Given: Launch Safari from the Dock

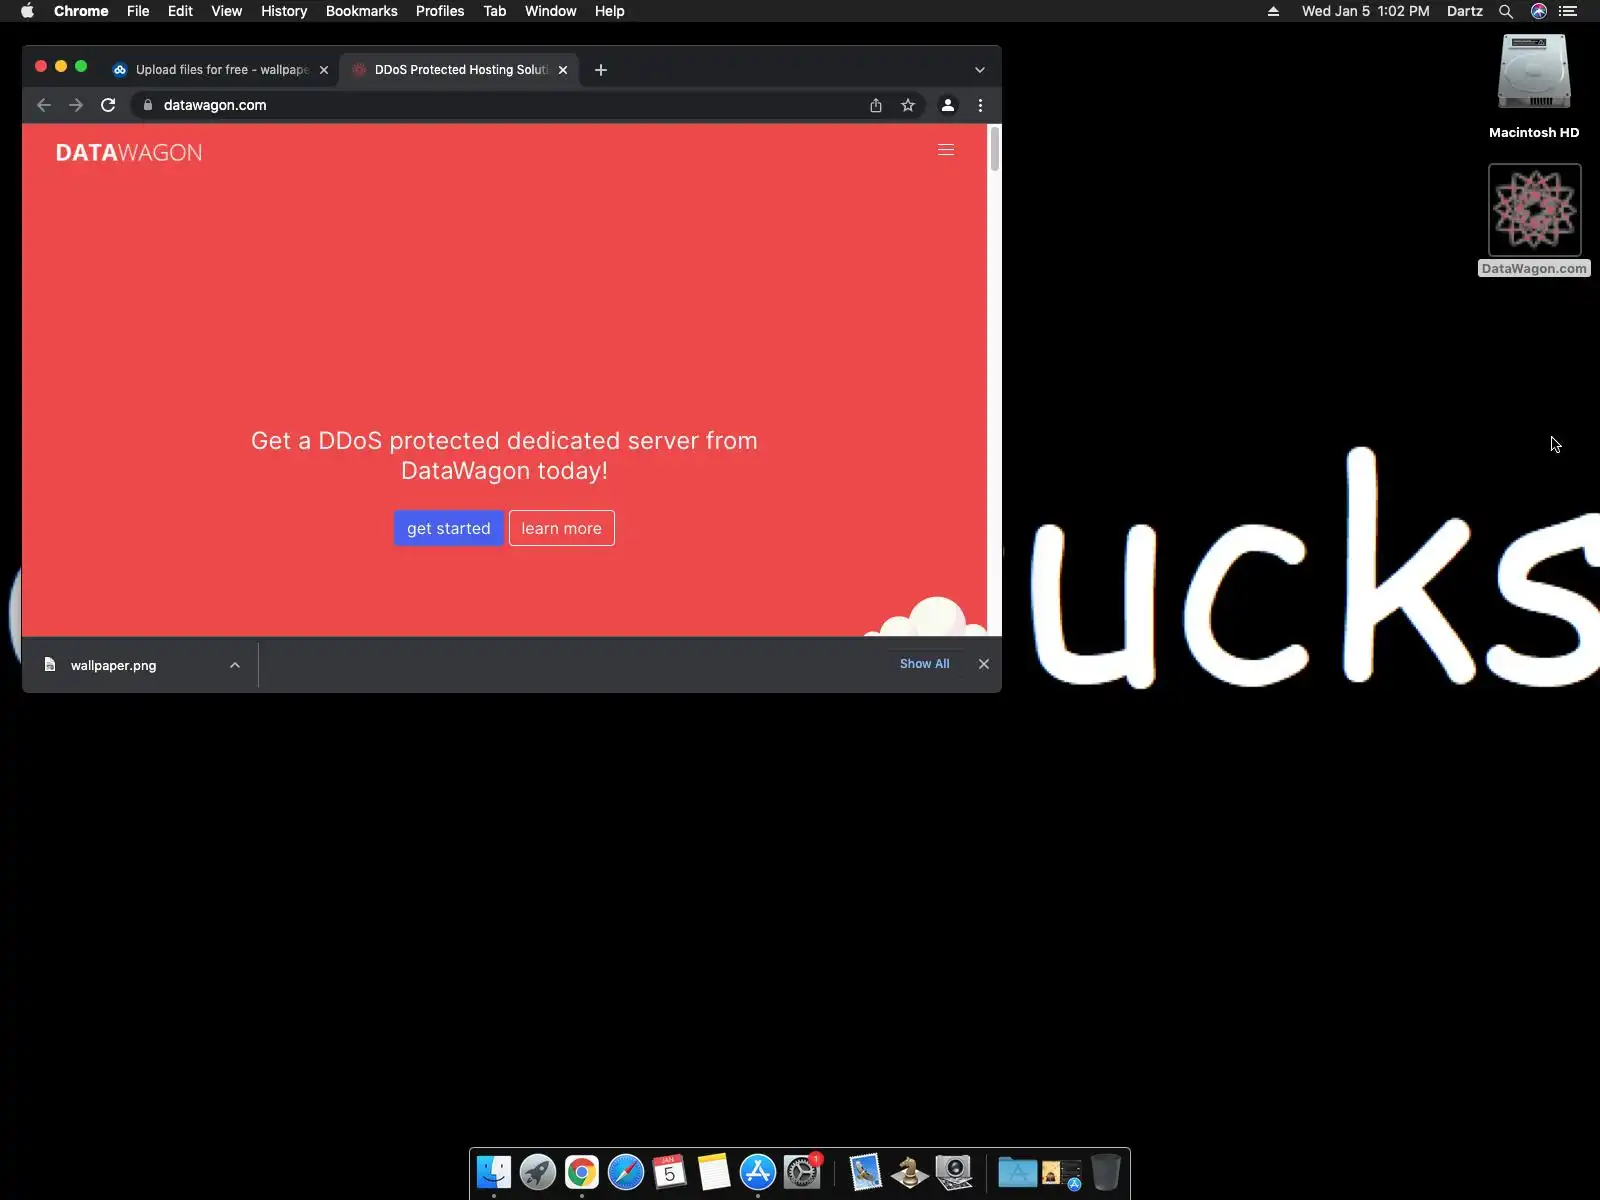Looking at the screenshot, I should 626,1172.
